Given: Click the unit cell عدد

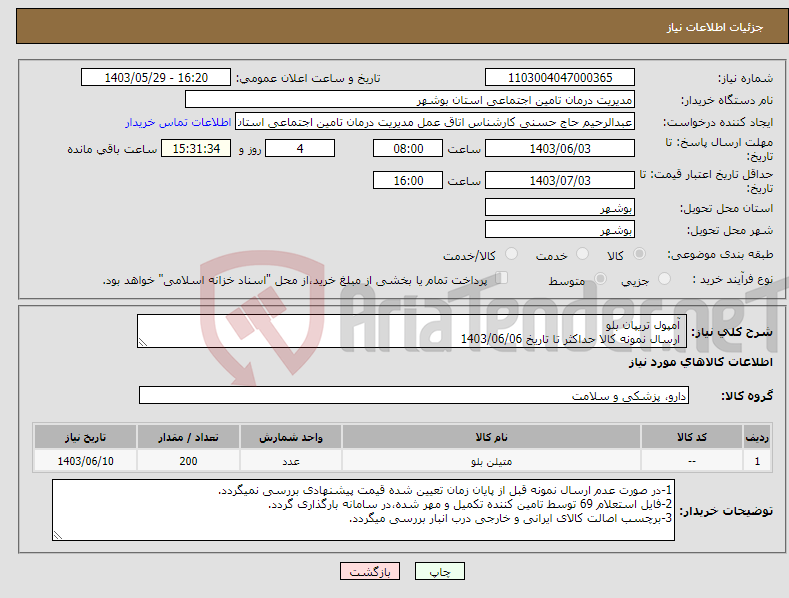Looking at the screenshot, I should click(x=291, y=461).
